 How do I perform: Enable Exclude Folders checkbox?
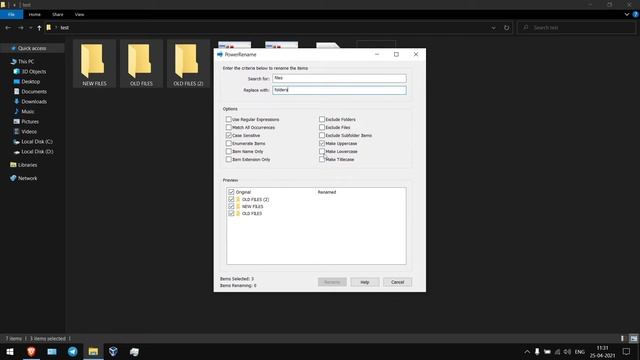click(322, 119)
